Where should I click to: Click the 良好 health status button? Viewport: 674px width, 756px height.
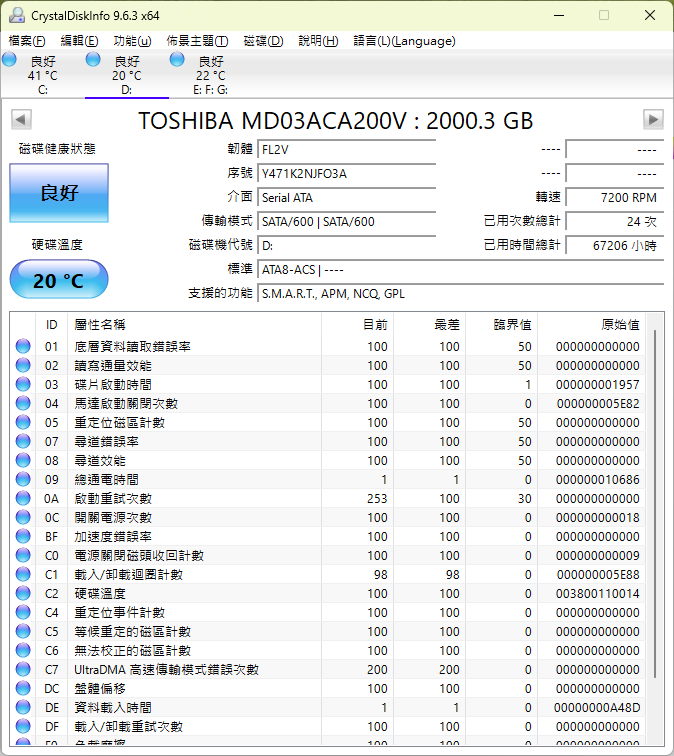(59, 193)
